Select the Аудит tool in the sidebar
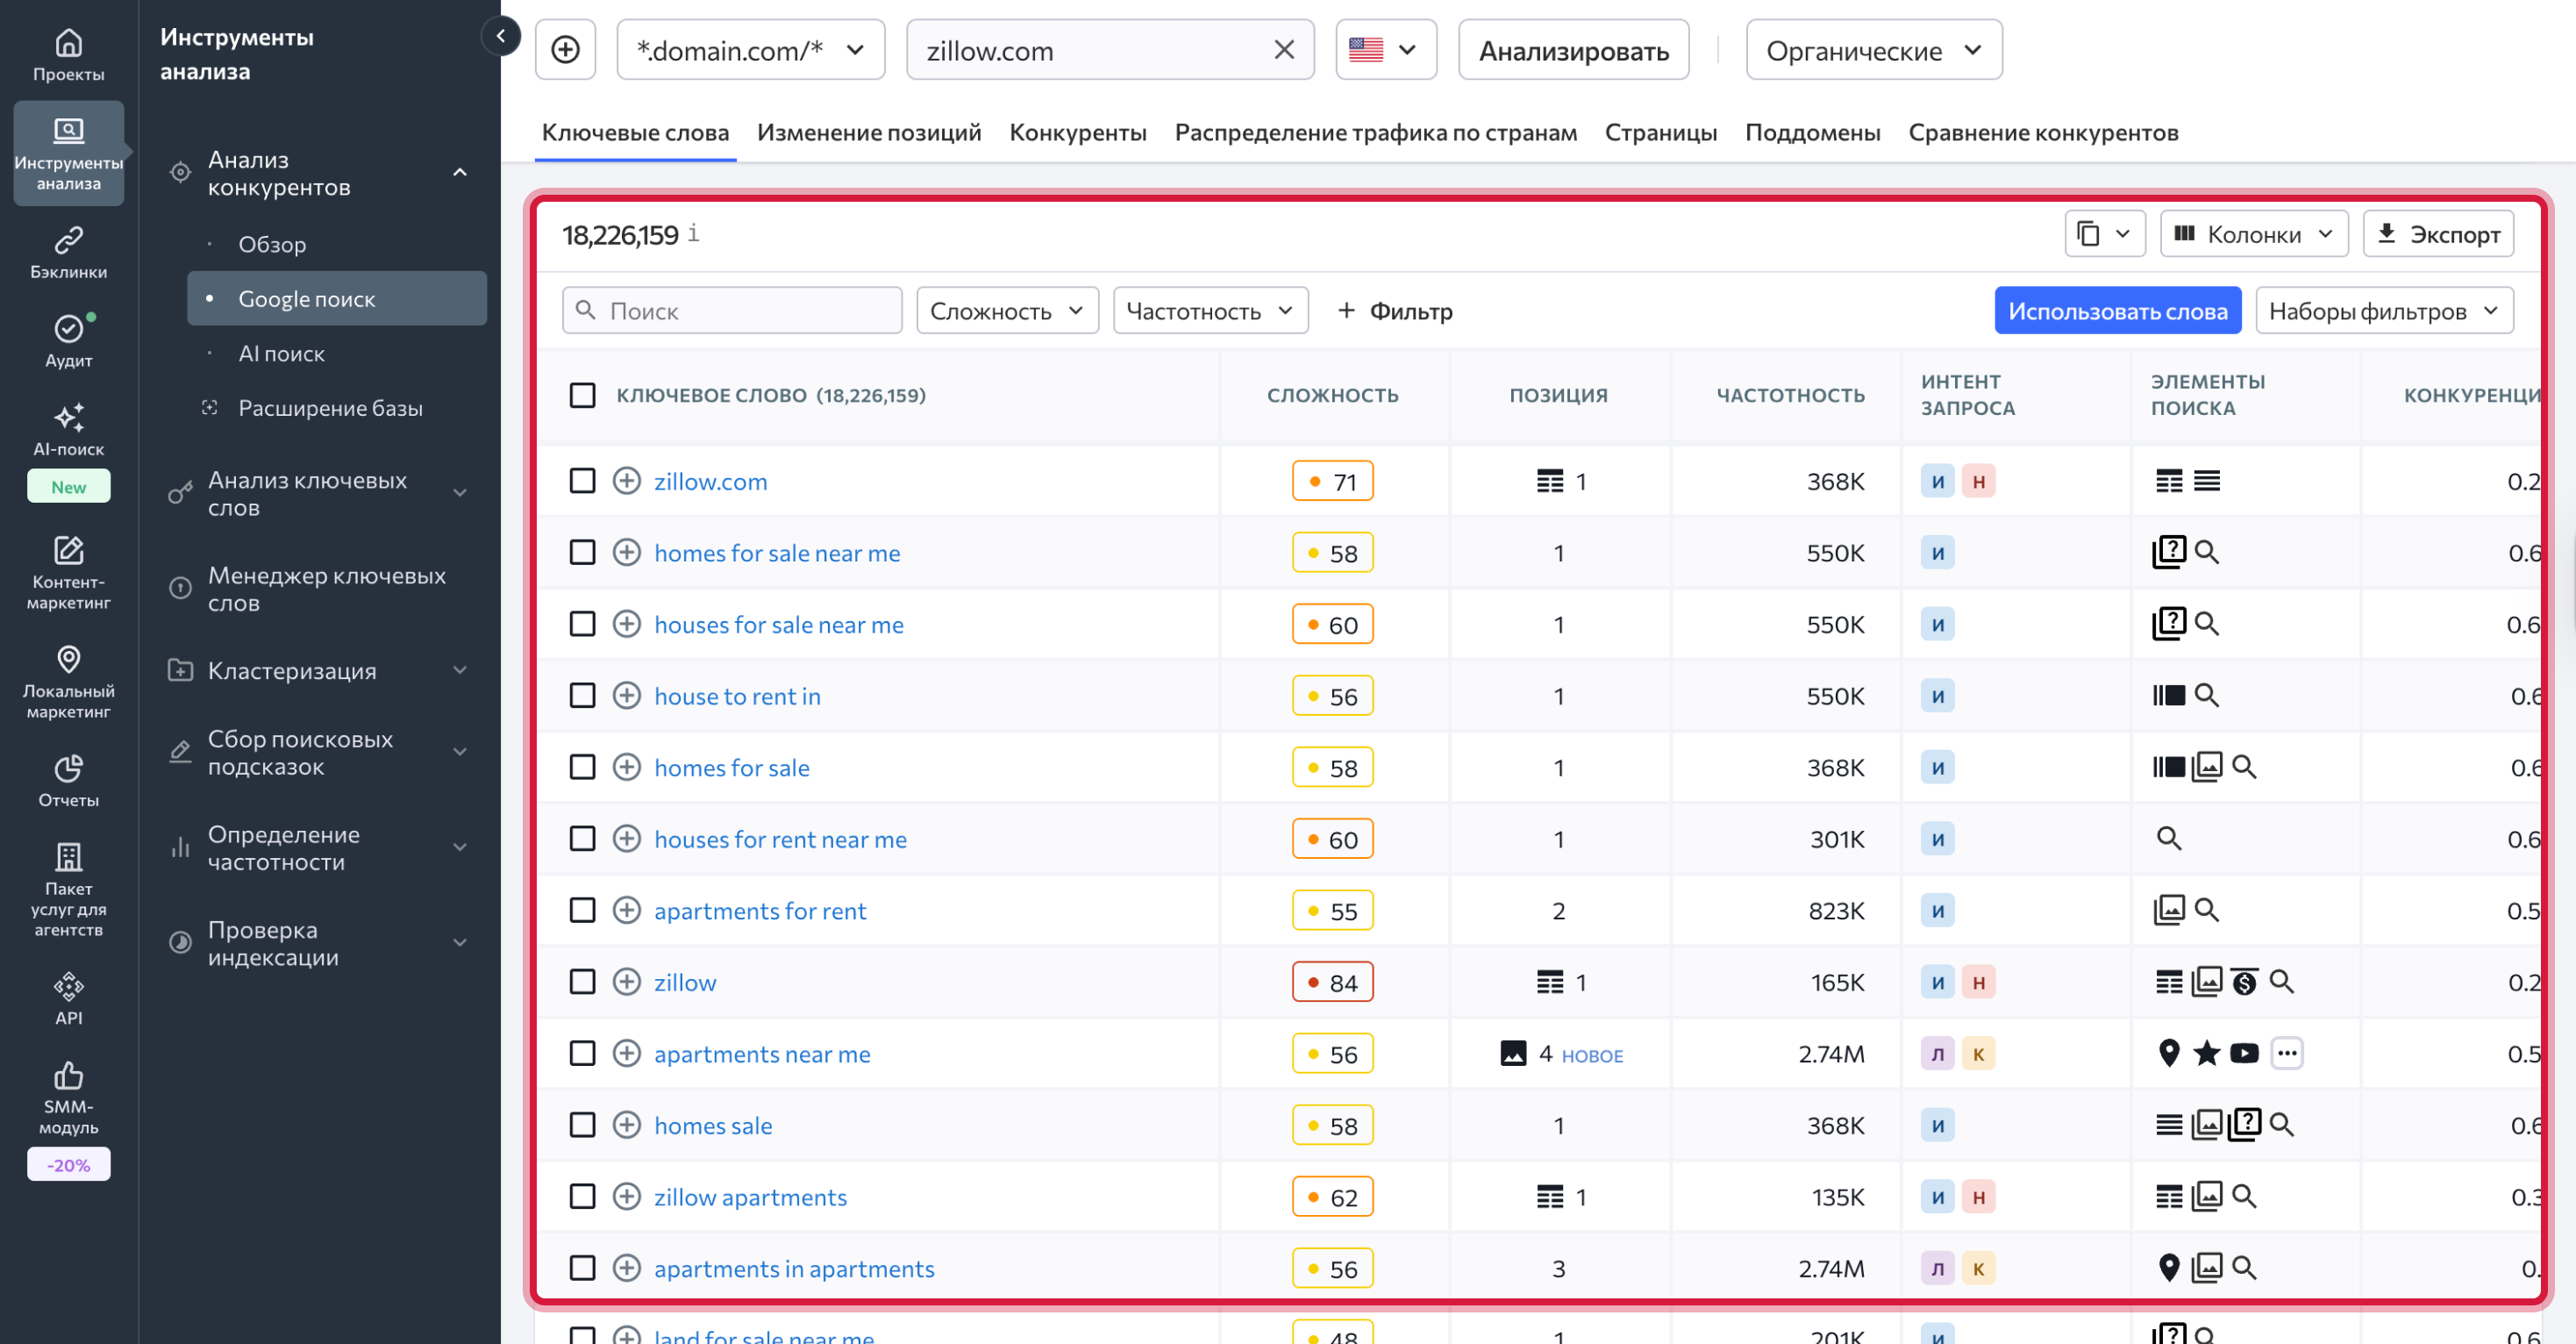Image resolution: width=2576 pixels, height=1344 pixels. (x=67, y=340)
